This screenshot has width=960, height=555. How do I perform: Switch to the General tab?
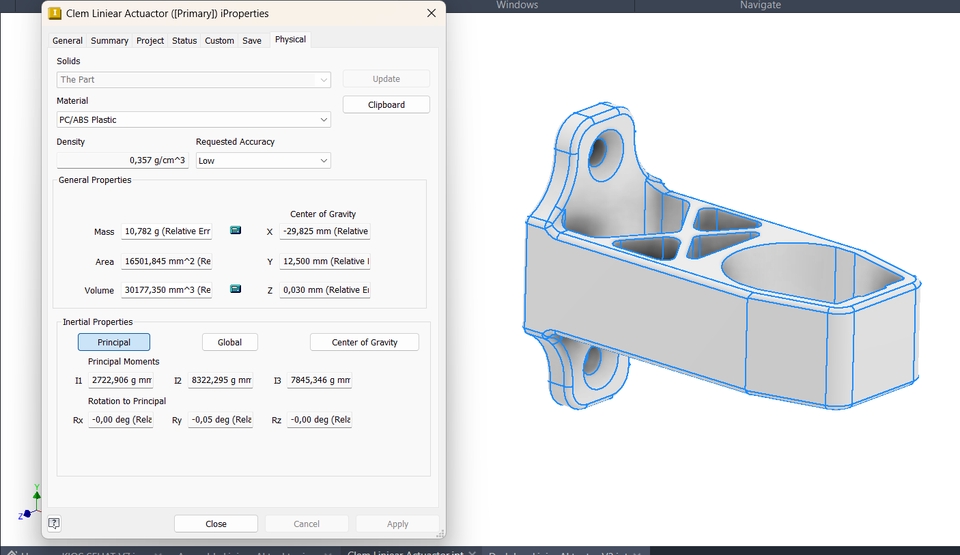[67, 40]
